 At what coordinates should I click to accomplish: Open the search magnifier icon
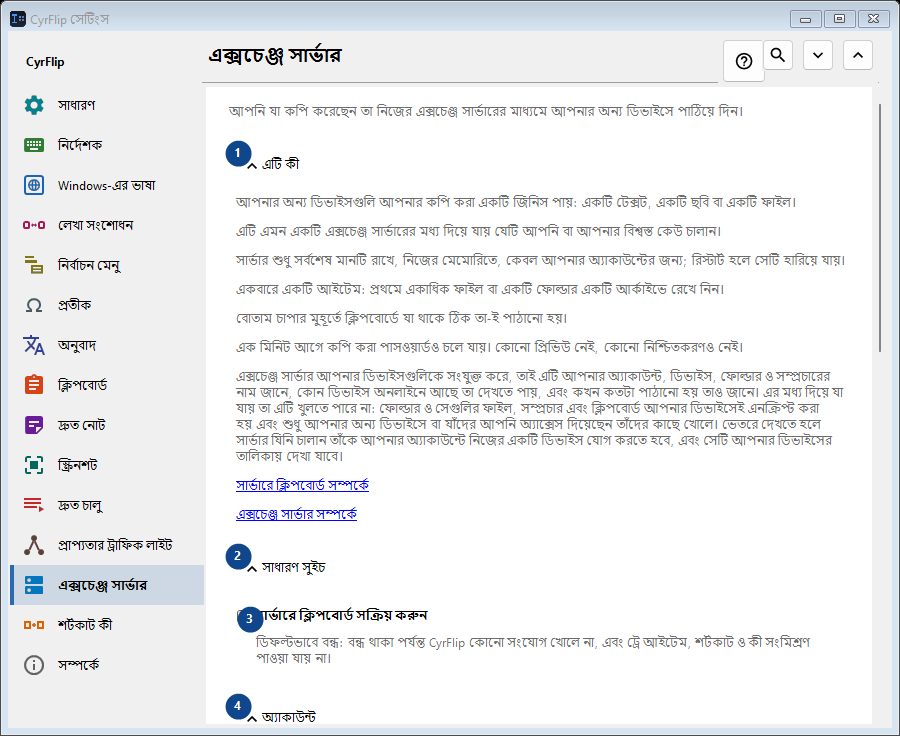[x=778, y=55]
